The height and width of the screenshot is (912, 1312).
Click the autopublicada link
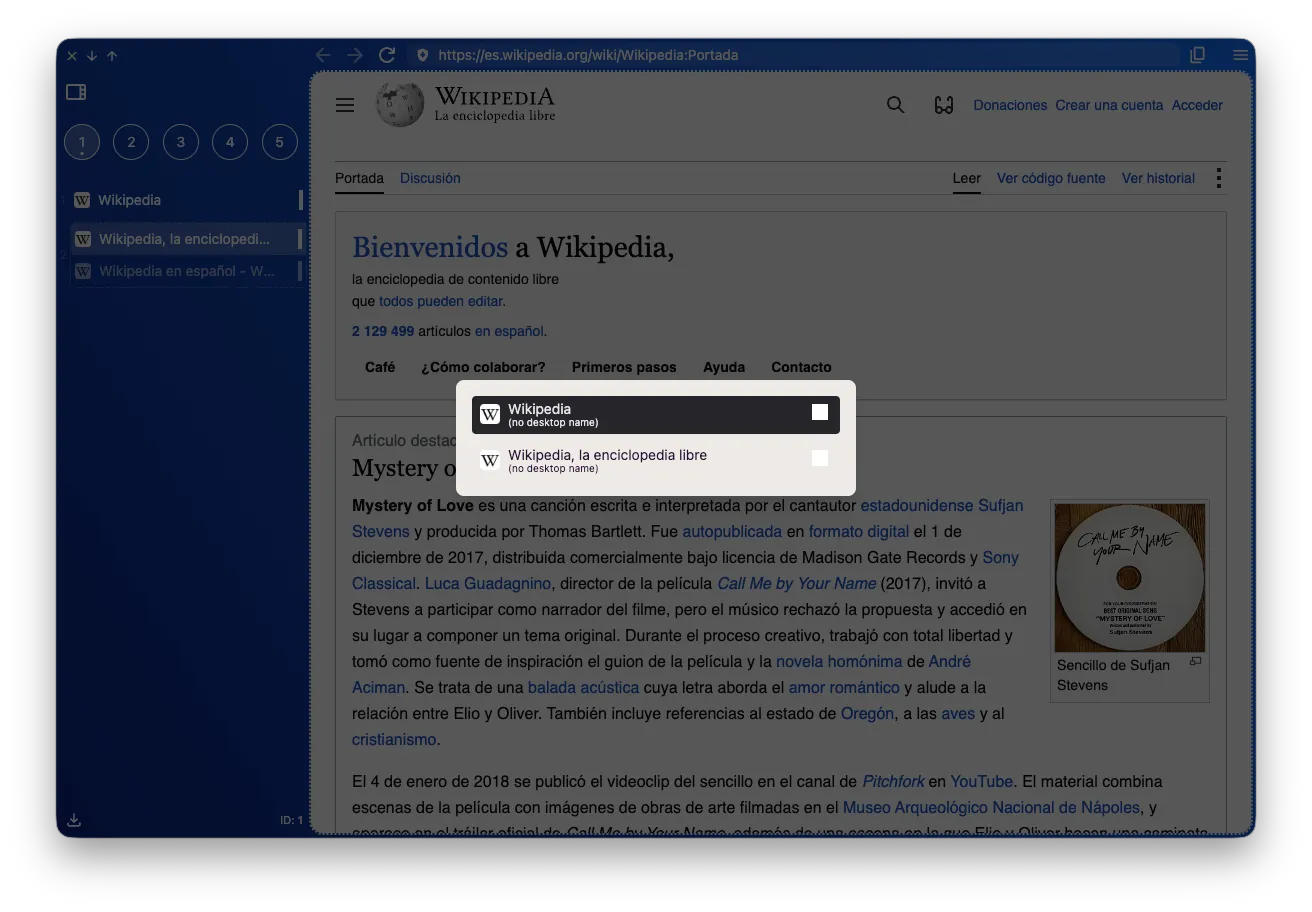click(732, 531)
